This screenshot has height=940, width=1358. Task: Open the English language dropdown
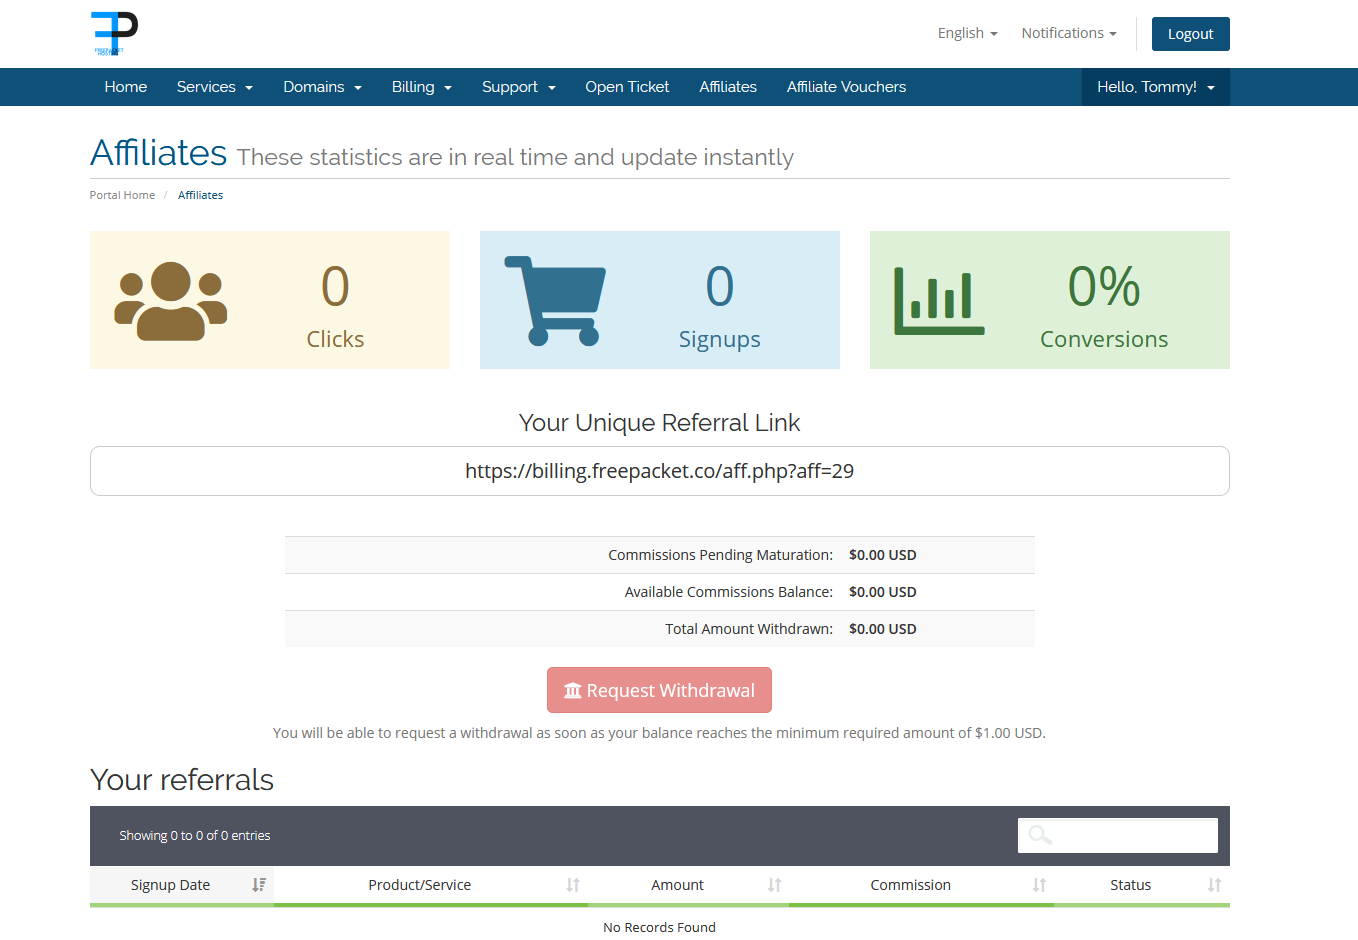(967, 33)
